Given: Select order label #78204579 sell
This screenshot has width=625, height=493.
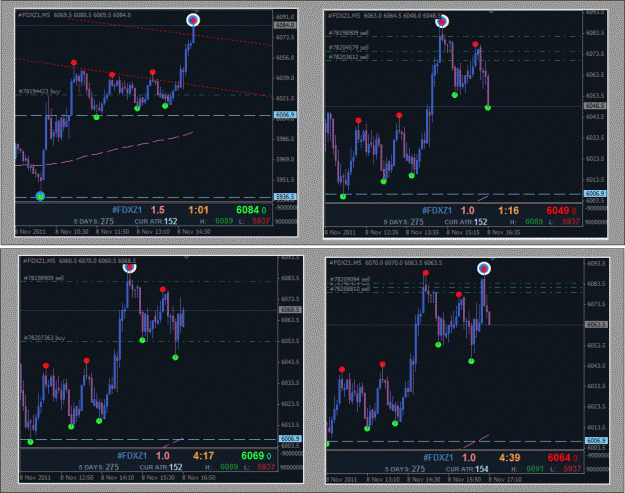Looking at the screenshot, I should tap(348, 48).
